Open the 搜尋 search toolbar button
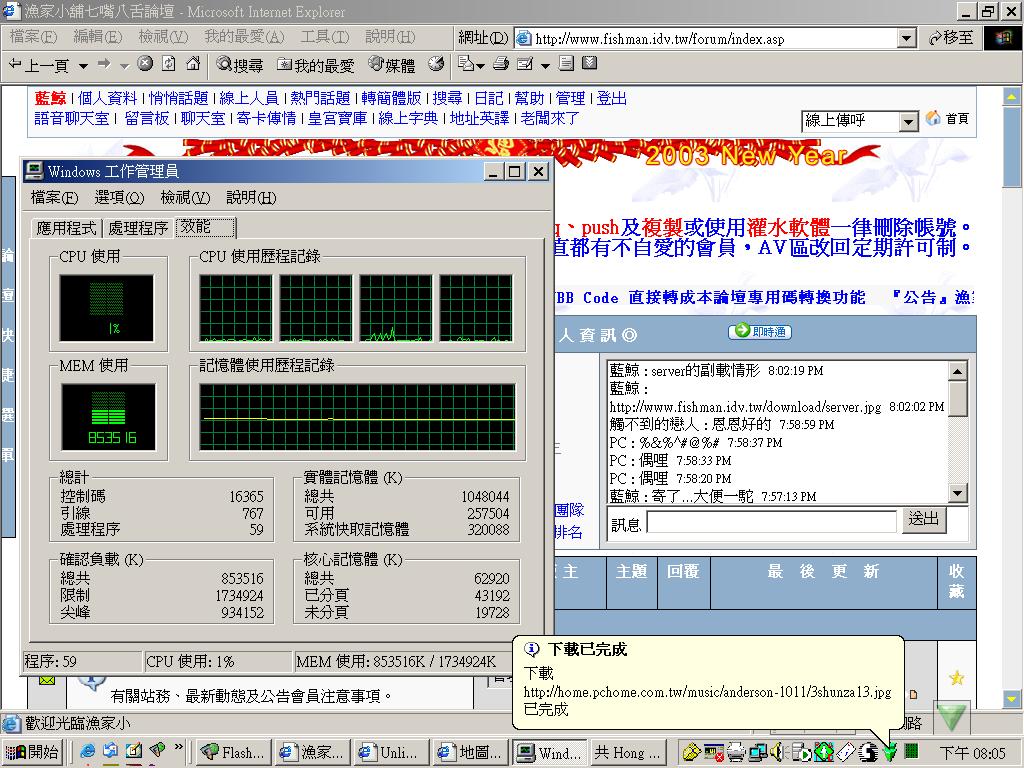The image size is (1024, 768). pos(240,65)
